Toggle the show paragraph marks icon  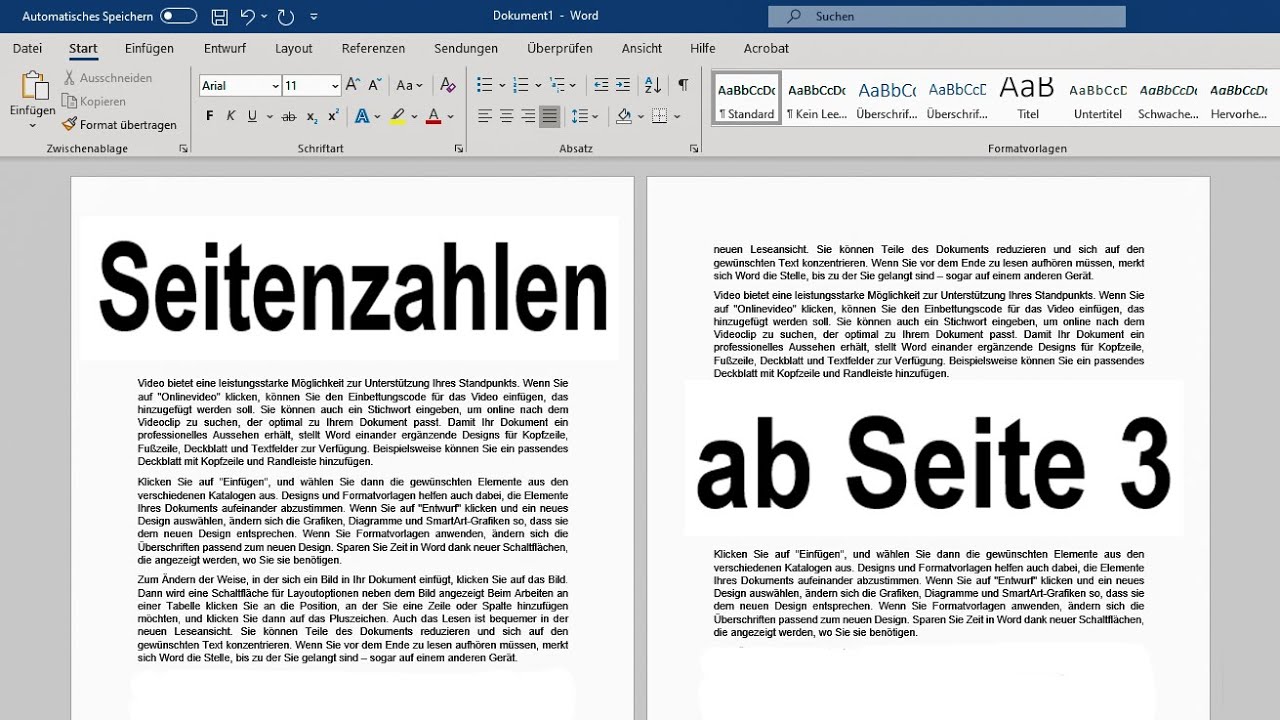(x=683, y=86)
